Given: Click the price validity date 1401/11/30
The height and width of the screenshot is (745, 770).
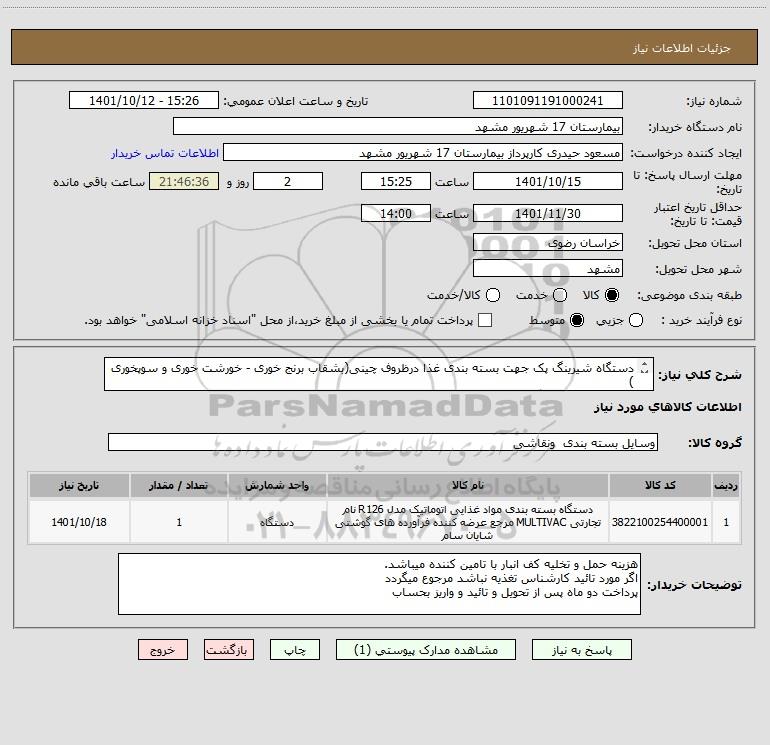Looking at the screenshot, I should 548,213.
